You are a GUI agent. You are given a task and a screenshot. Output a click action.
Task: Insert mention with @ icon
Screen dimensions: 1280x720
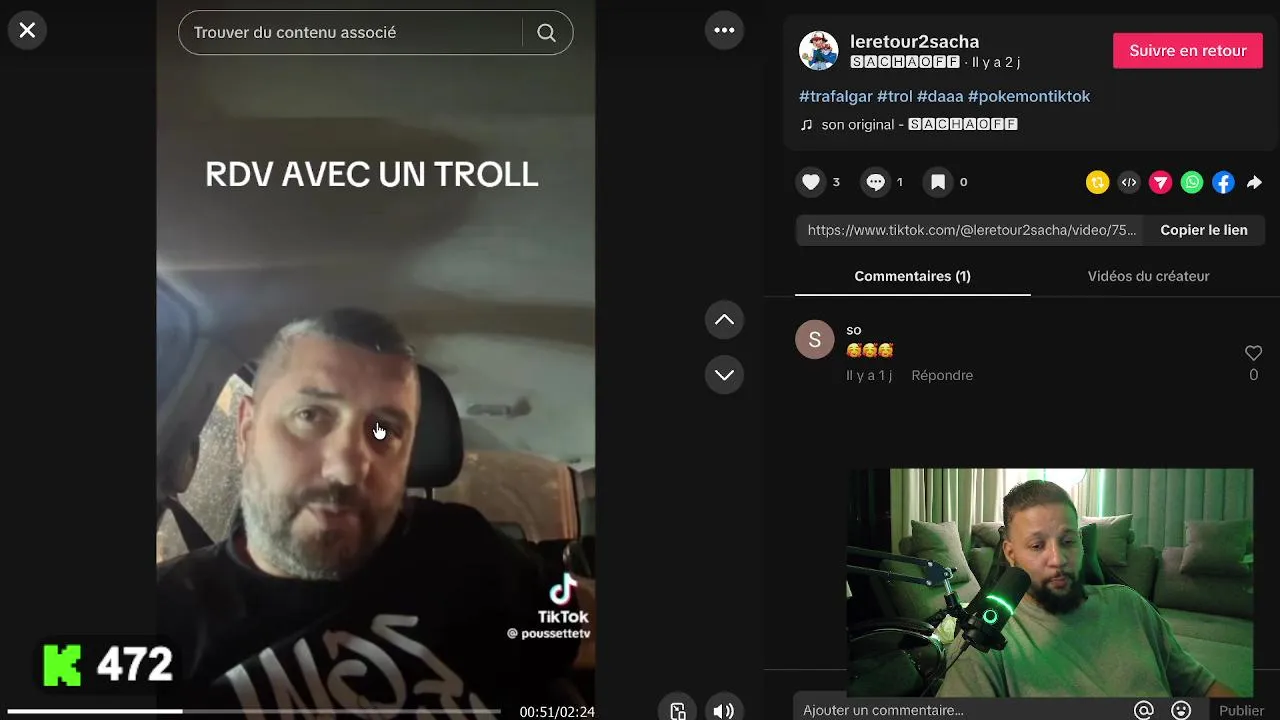click(x=1144, y=710)
